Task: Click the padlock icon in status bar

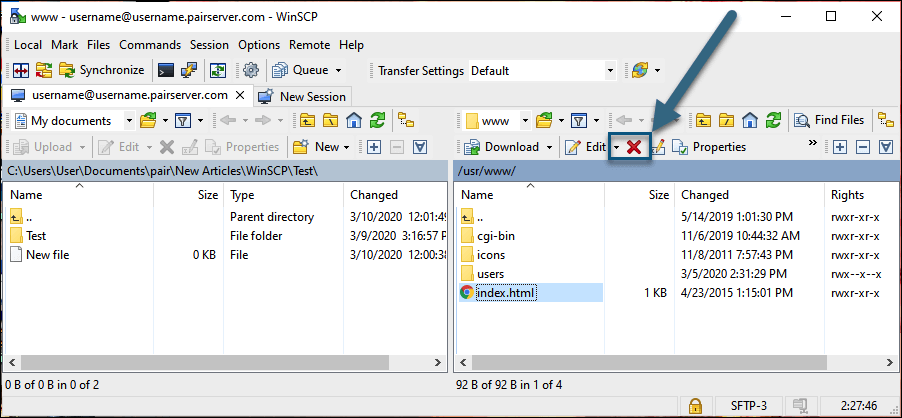Action: (x=694, y=405)
